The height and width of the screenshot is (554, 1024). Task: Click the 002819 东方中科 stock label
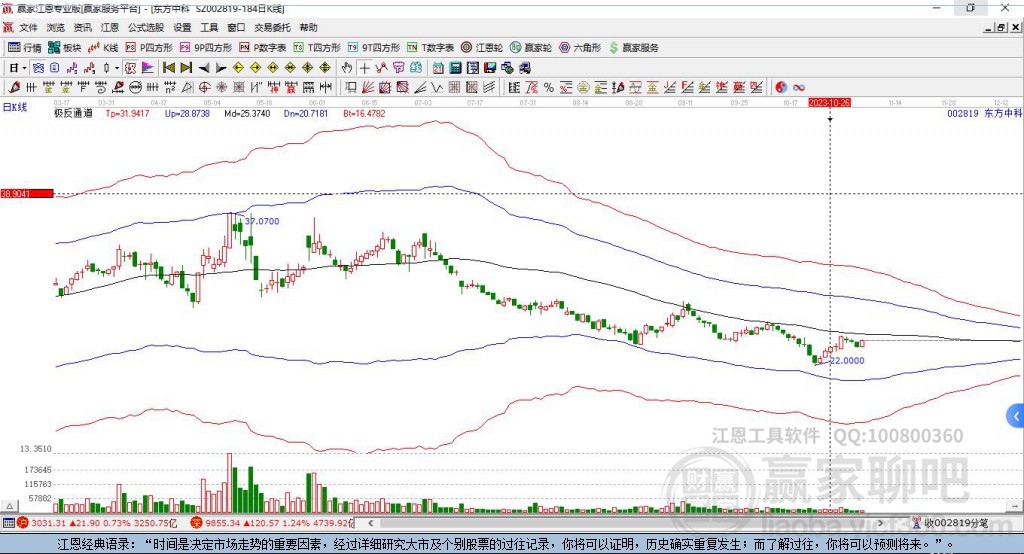[984, 113]
